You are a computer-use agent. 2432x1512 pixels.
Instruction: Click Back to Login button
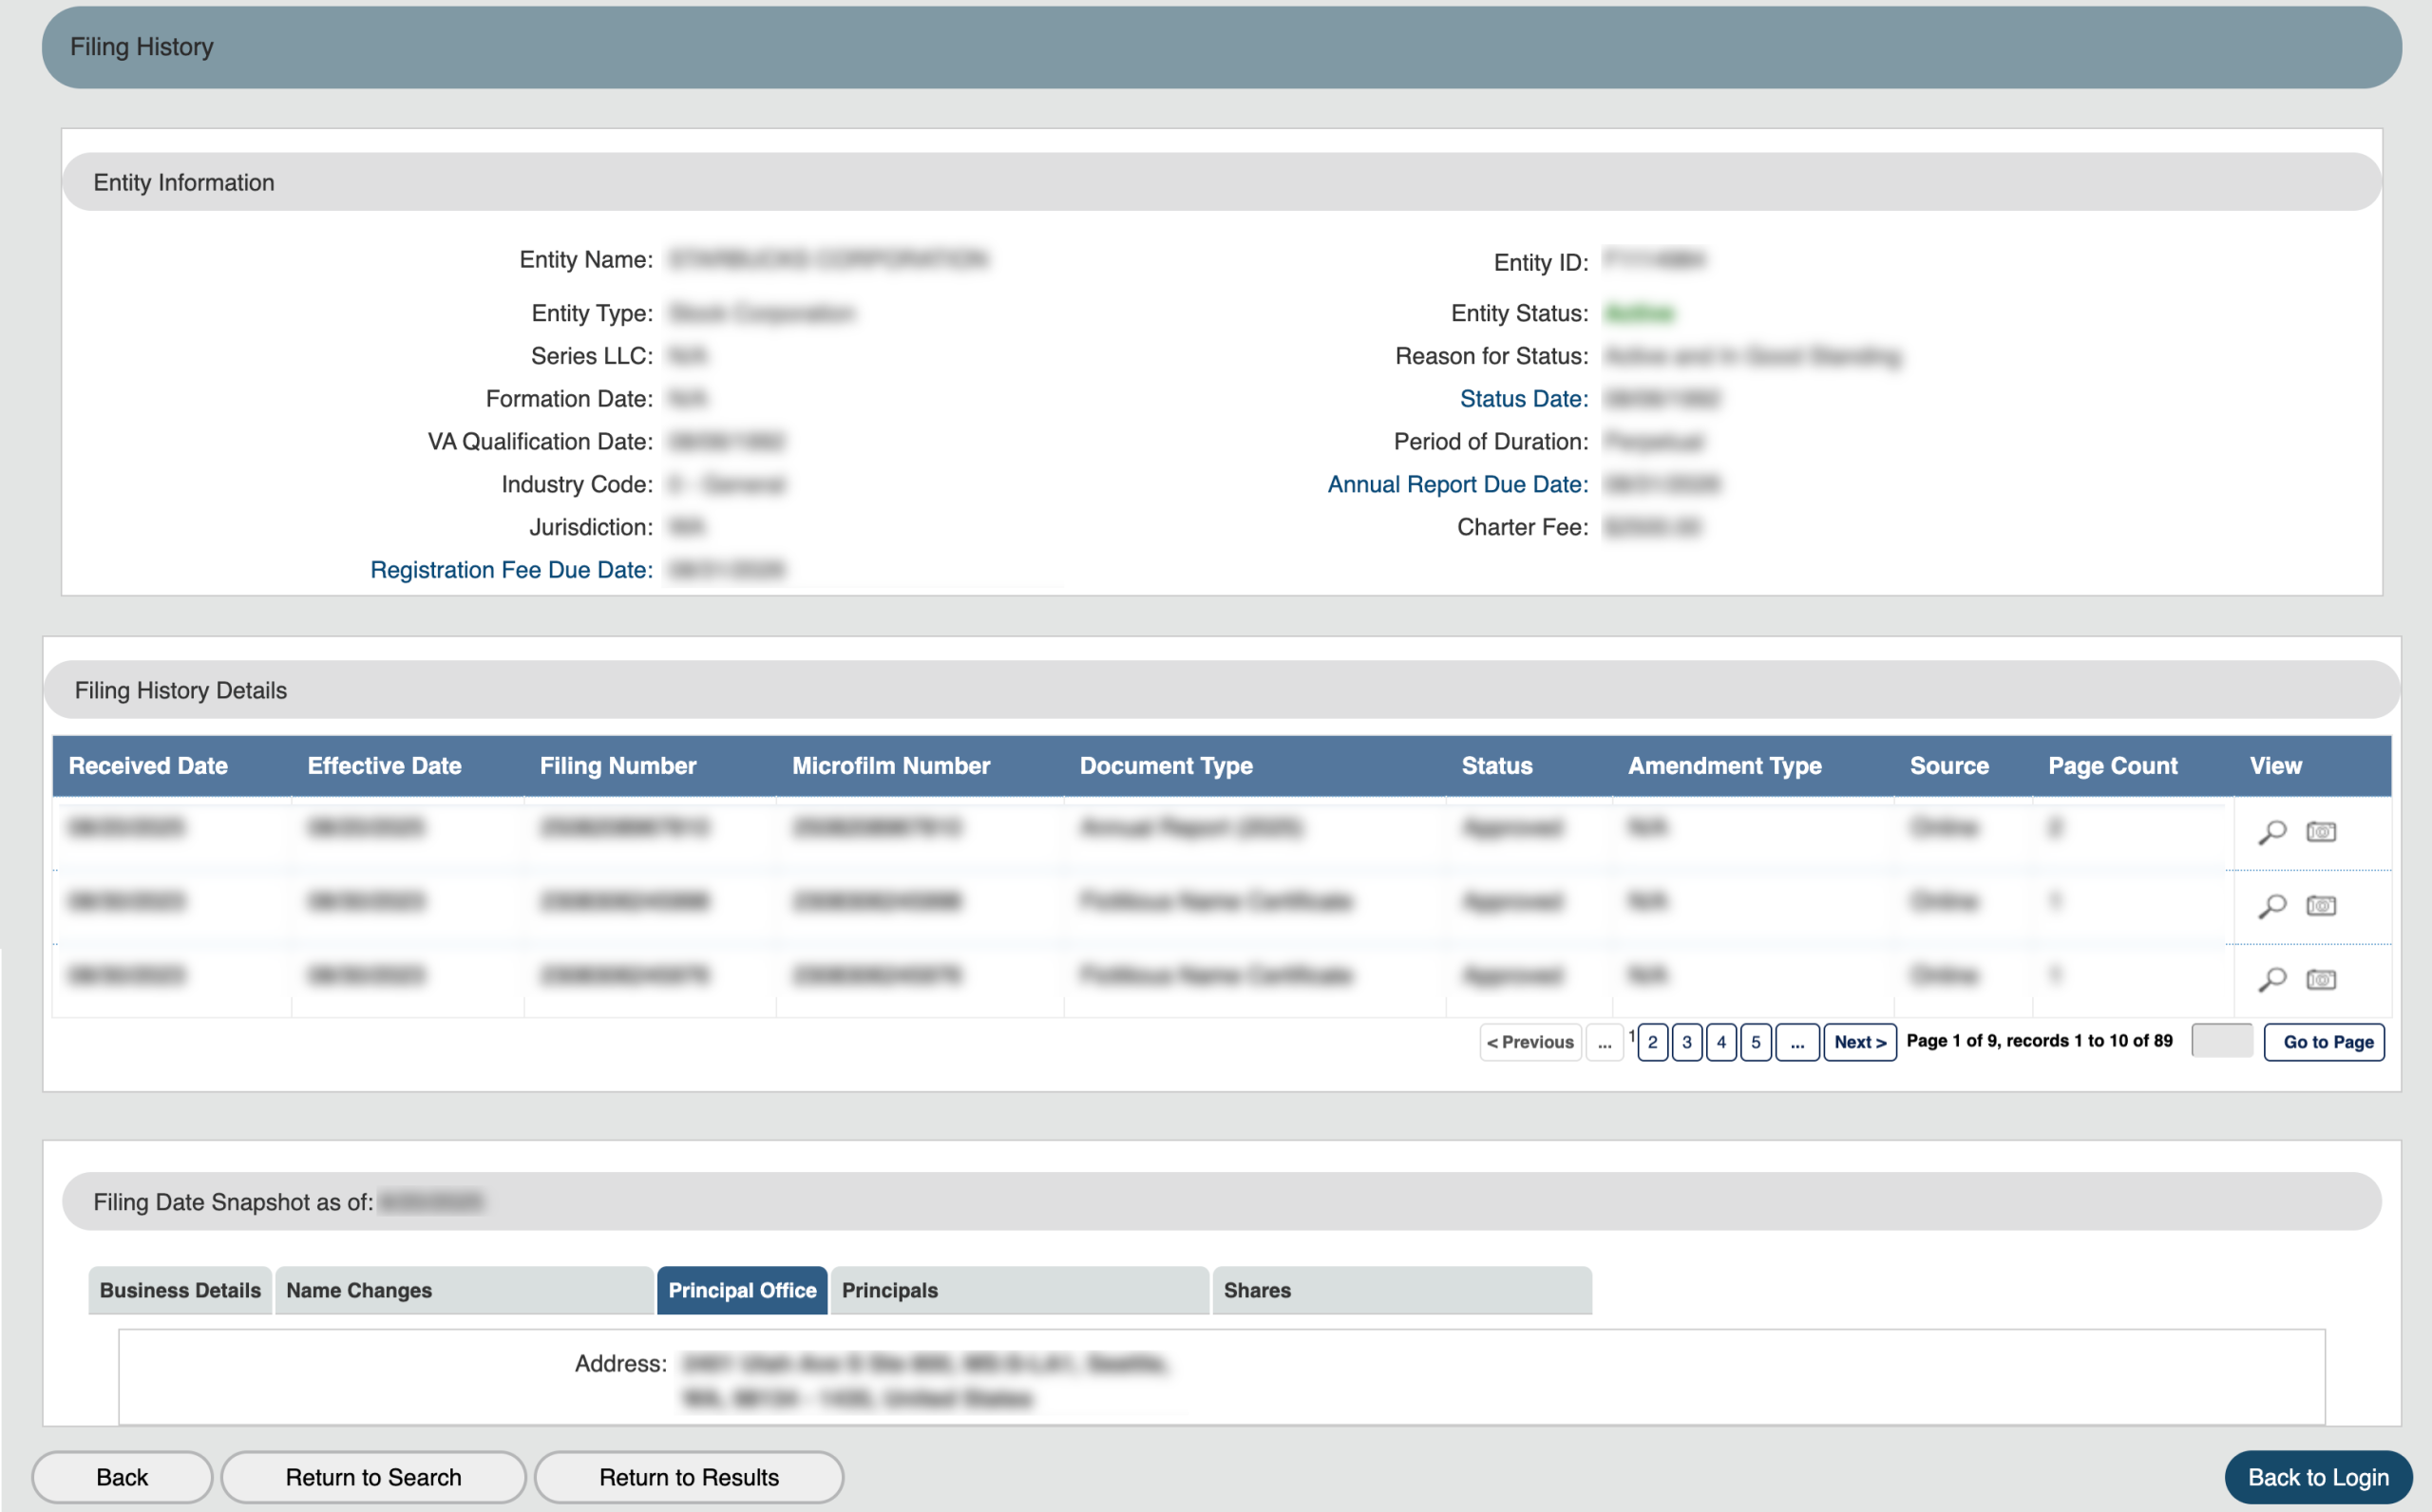tap(2318, 1477)
